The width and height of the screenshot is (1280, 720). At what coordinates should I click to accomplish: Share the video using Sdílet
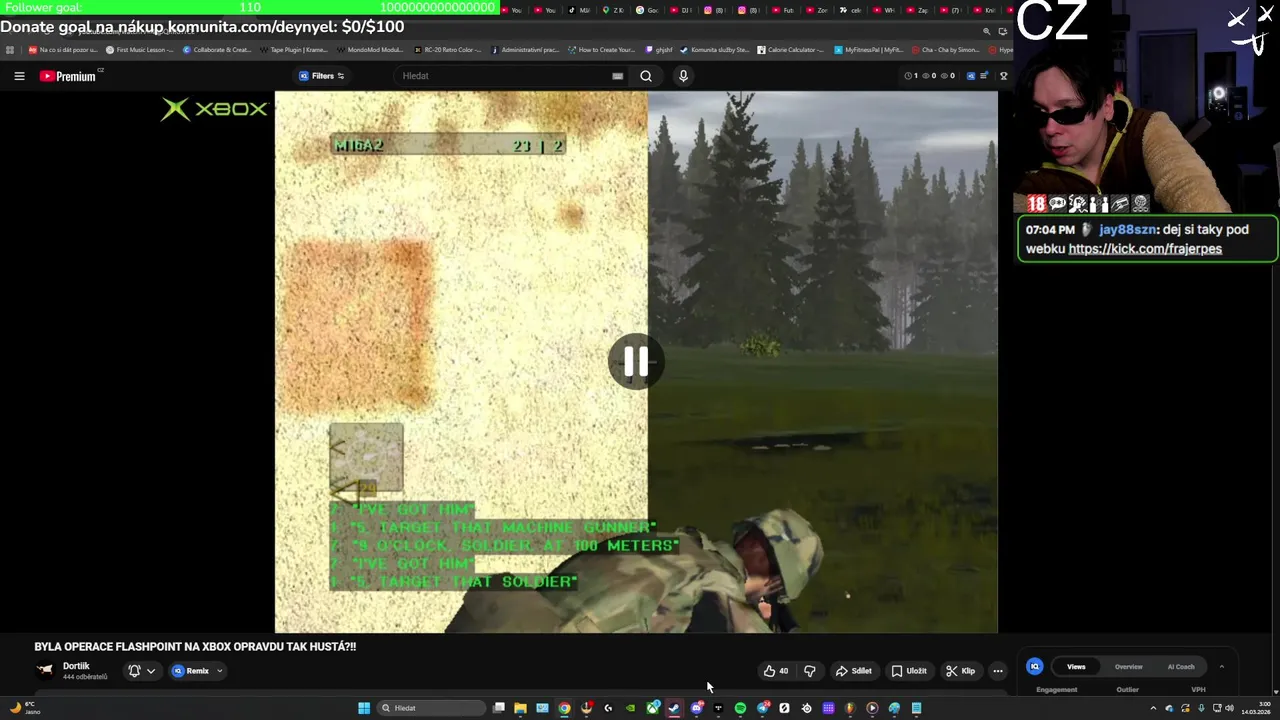tap(854, 671)
